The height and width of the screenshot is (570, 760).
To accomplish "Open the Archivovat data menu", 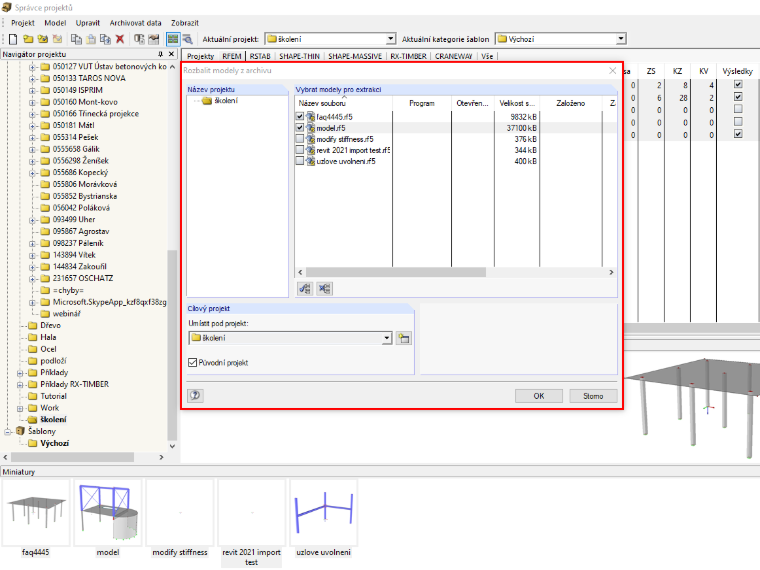I will (x=135, y=23).
